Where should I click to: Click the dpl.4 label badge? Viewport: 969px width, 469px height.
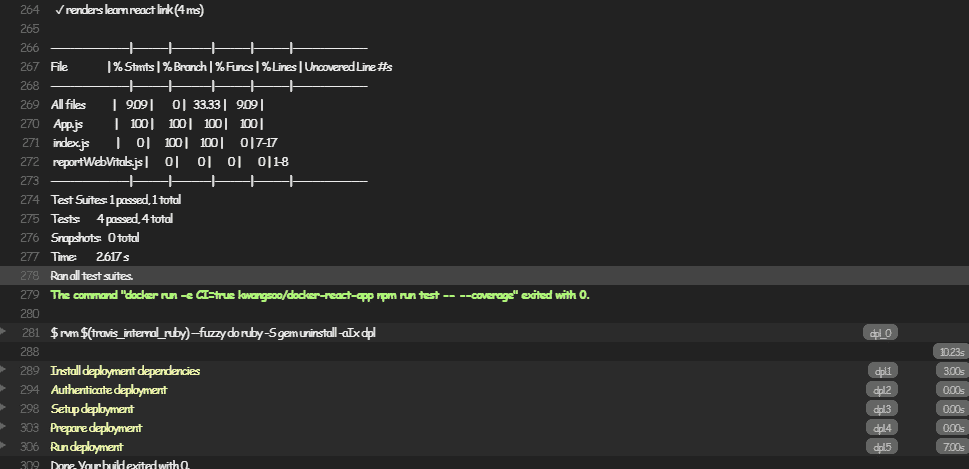coord(882,428)
